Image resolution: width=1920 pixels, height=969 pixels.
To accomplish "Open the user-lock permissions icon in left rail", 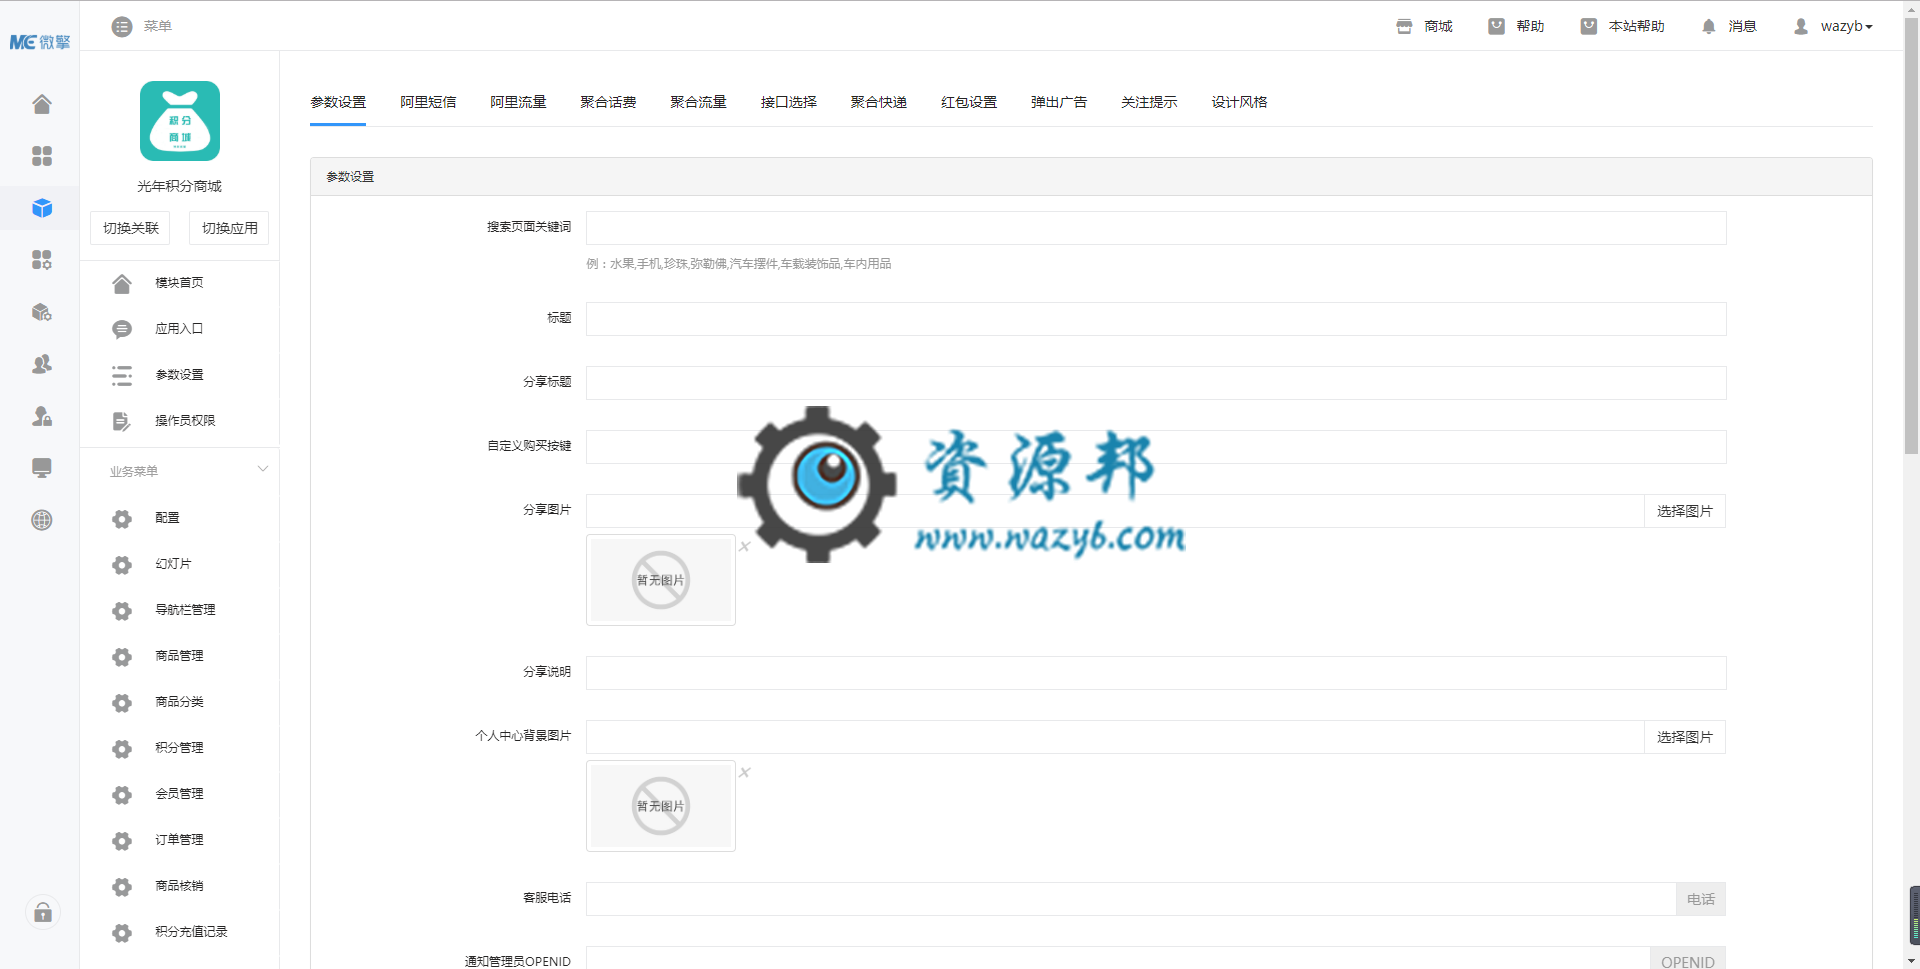I will coord(42,416).
